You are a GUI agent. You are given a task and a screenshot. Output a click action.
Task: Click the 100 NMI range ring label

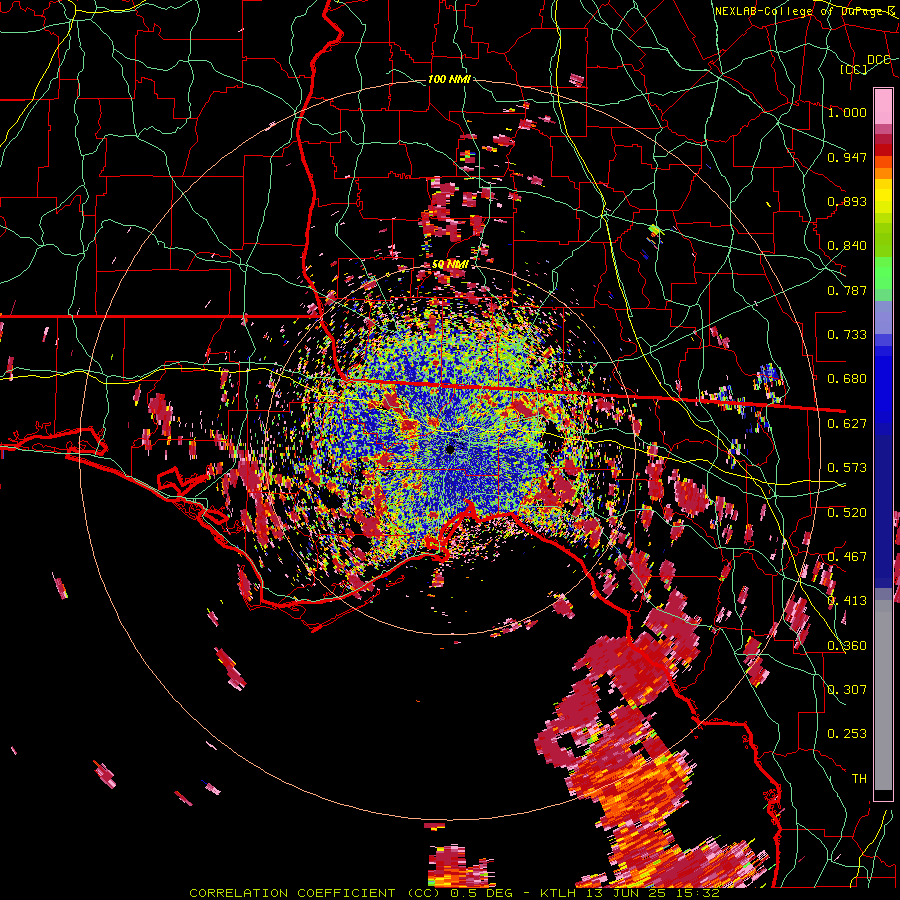click(x=449, y=79)
